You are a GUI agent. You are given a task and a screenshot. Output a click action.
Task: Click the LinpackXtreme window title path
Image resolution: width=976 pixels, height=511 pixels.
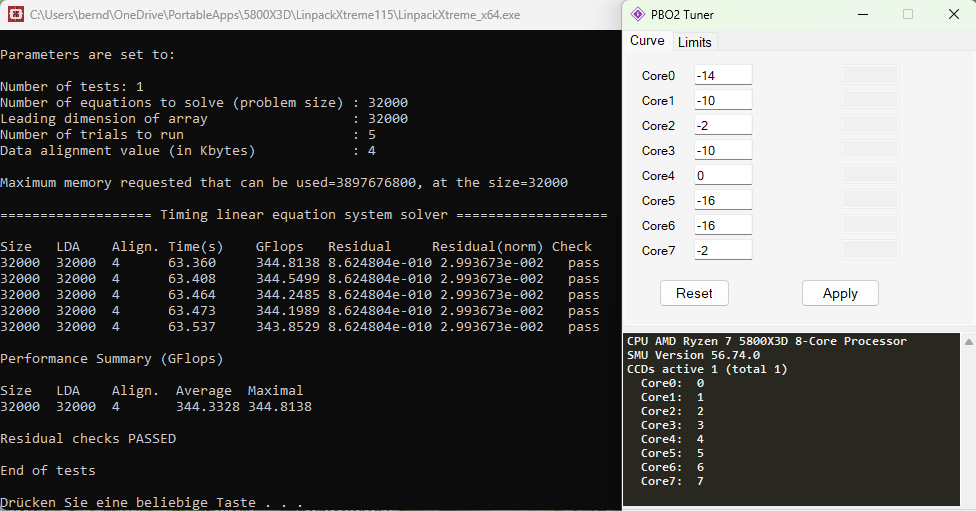[x=275, y=15]
